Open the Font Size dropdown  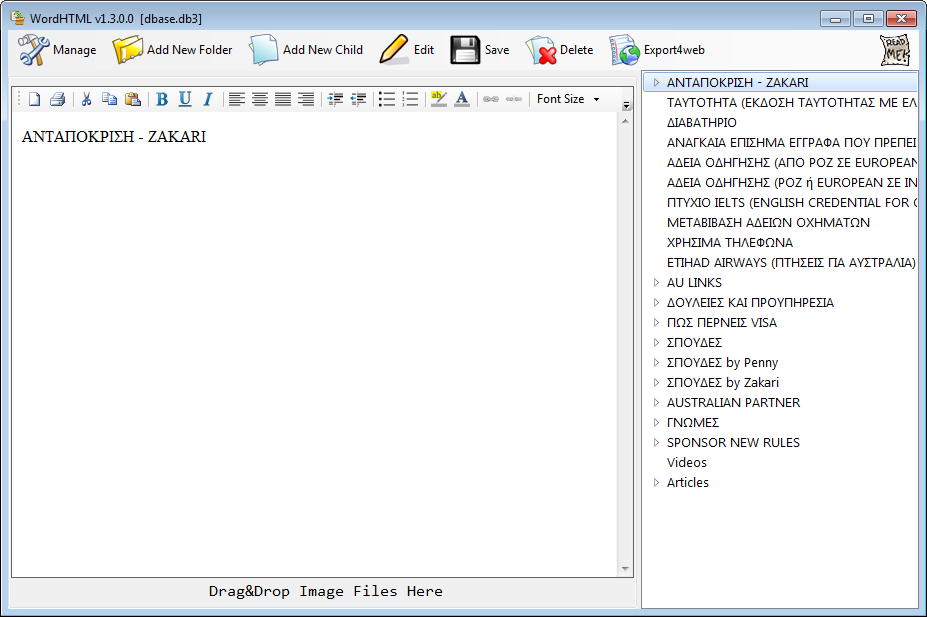(568, 99)
